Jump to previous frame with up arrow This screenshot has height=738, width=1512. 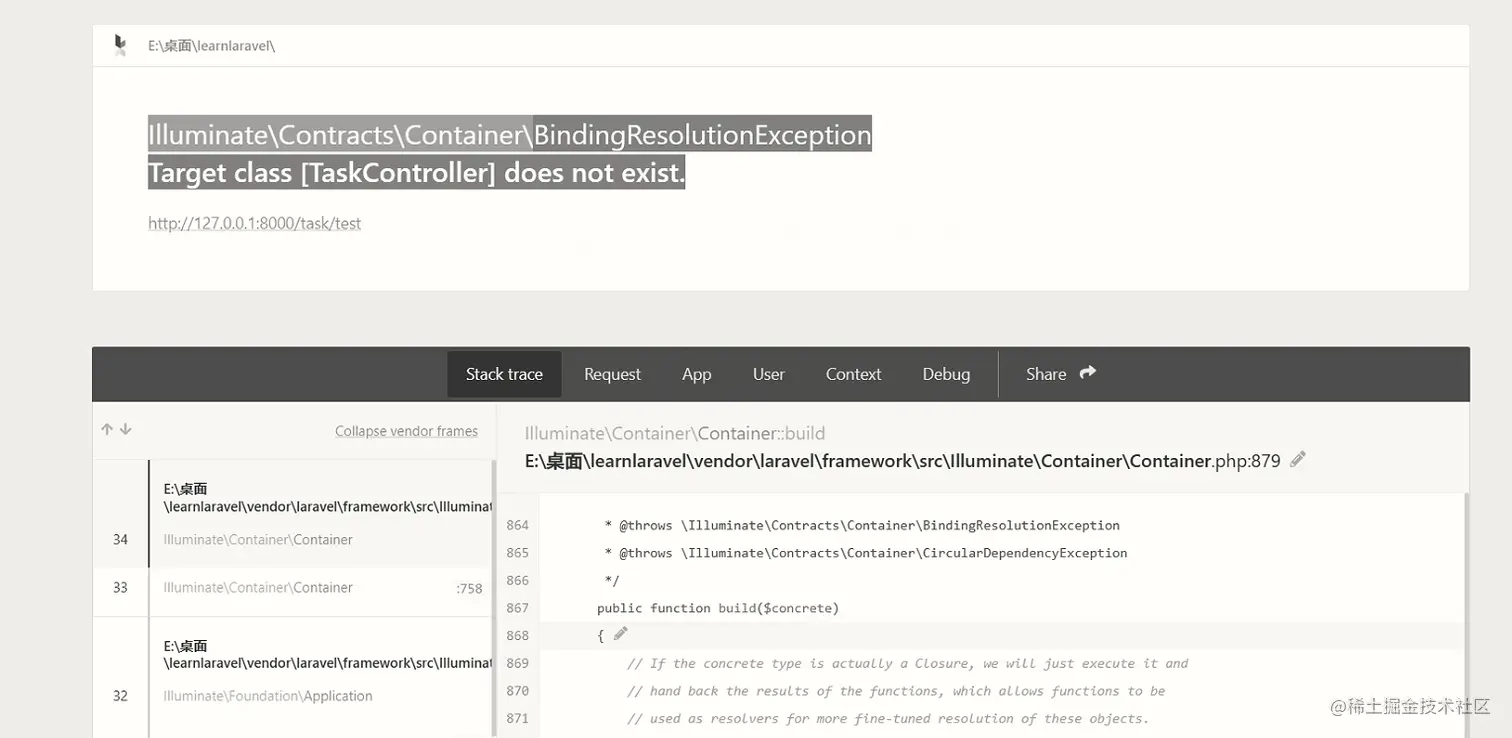tap(106, 428)
